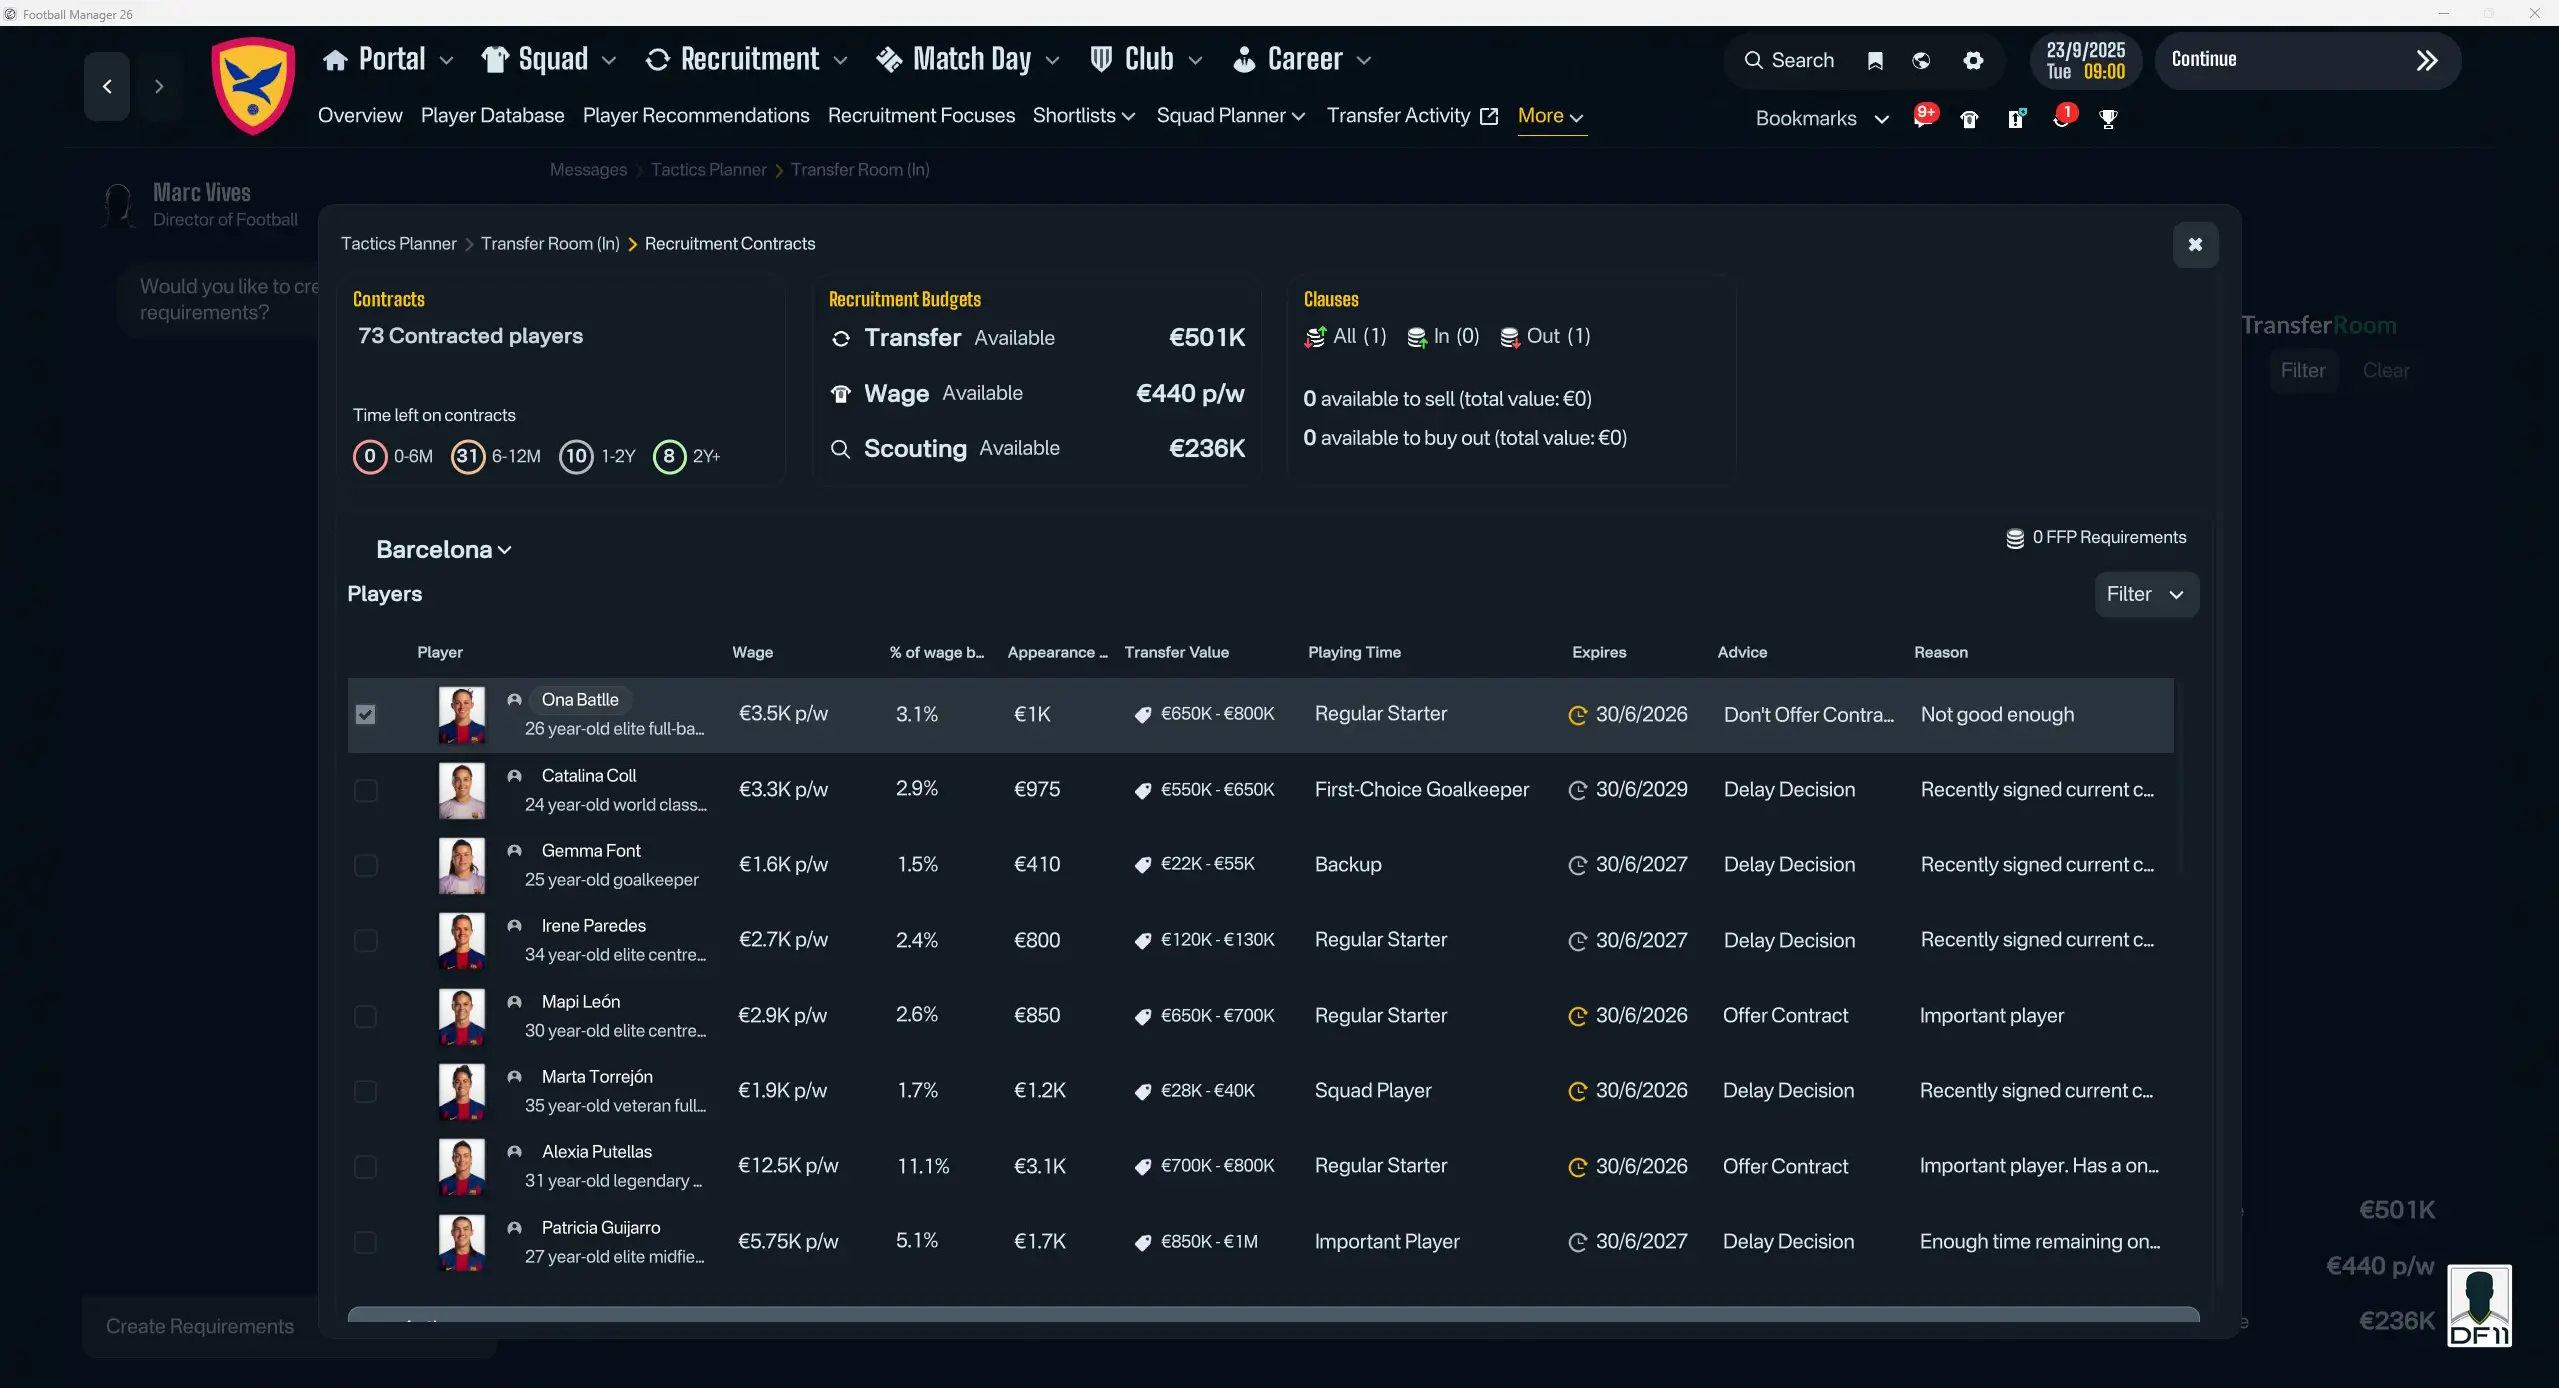Expand the Barcelona team dropdown
This screenshot has height=1388, width=2559.
(x=444, y=550)
